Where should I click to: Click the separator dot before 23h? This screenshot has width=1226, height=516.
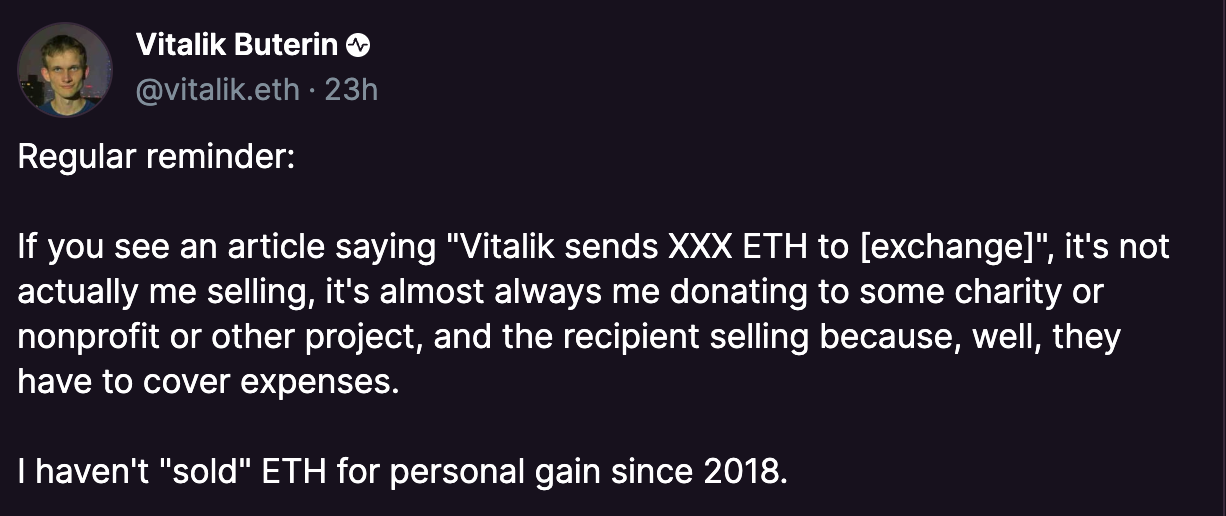click(313, 90)
